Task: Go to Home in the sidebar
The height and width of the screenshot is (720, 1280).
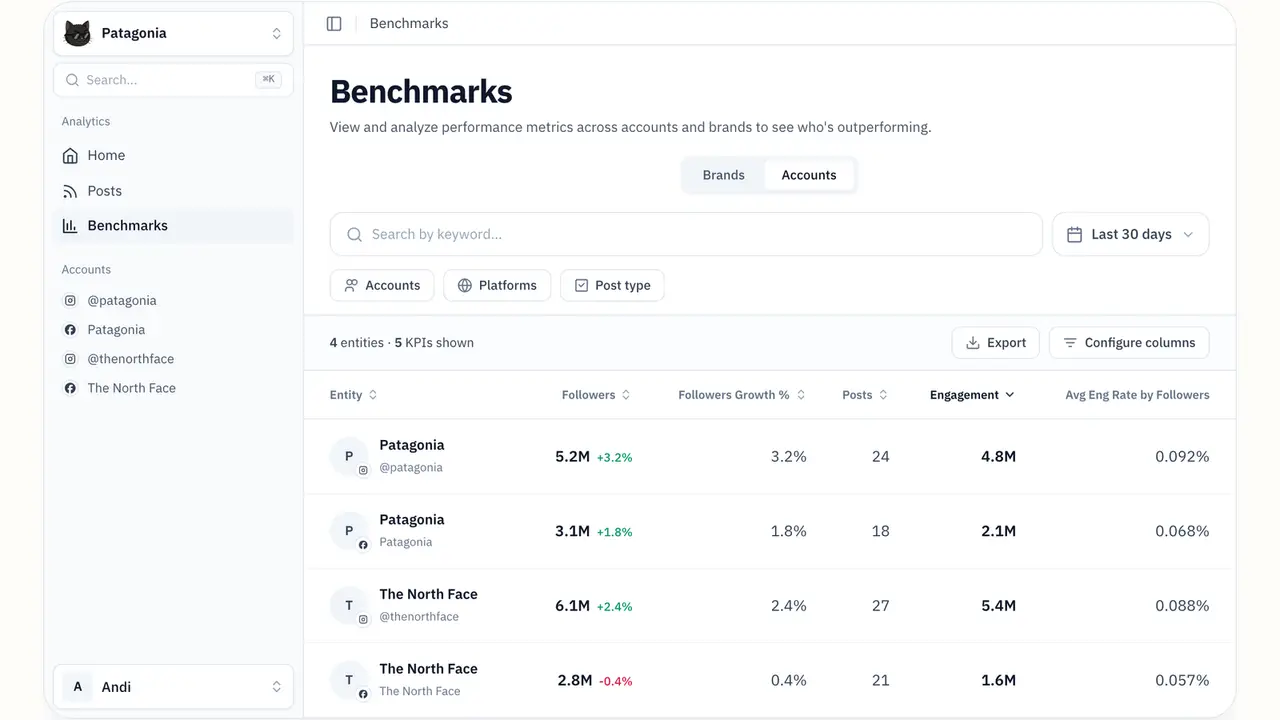Action: click(173, 155)
